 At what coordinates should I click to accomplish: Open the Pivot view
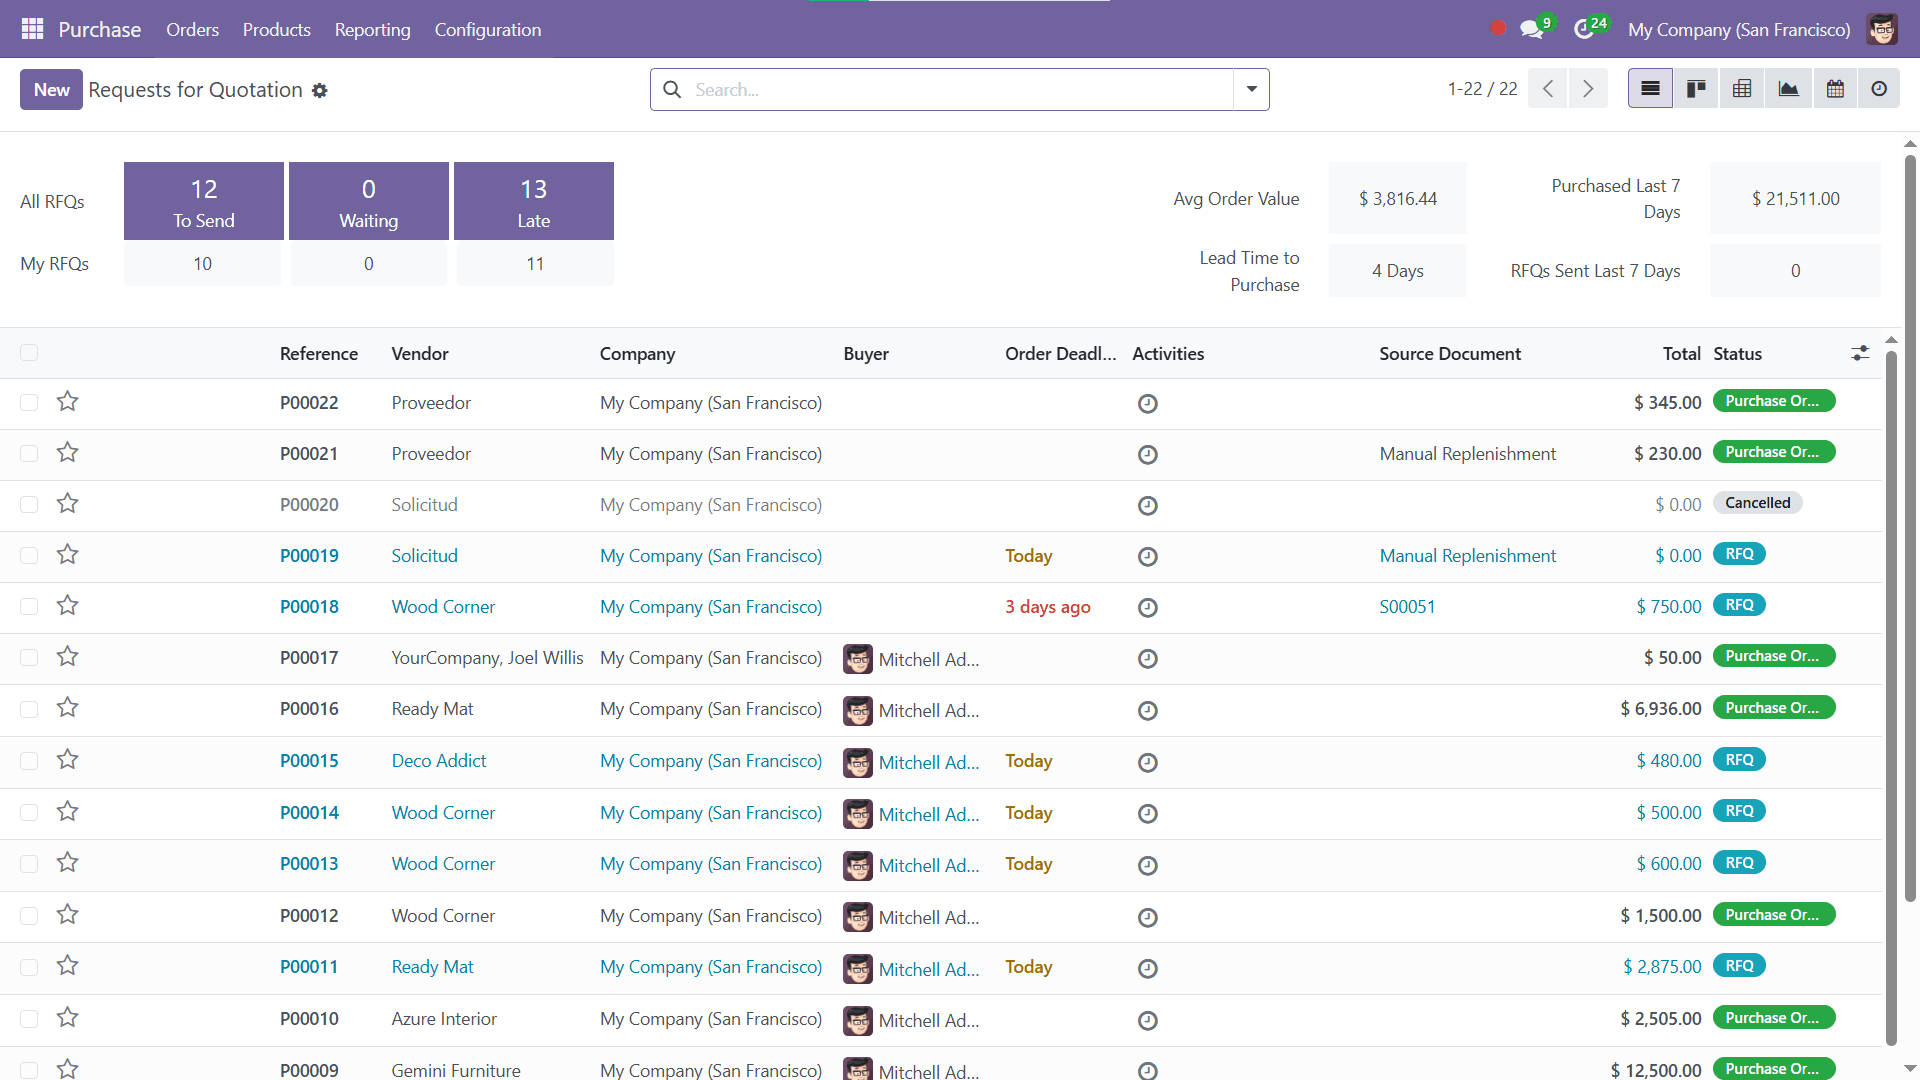coord(1742,88)
